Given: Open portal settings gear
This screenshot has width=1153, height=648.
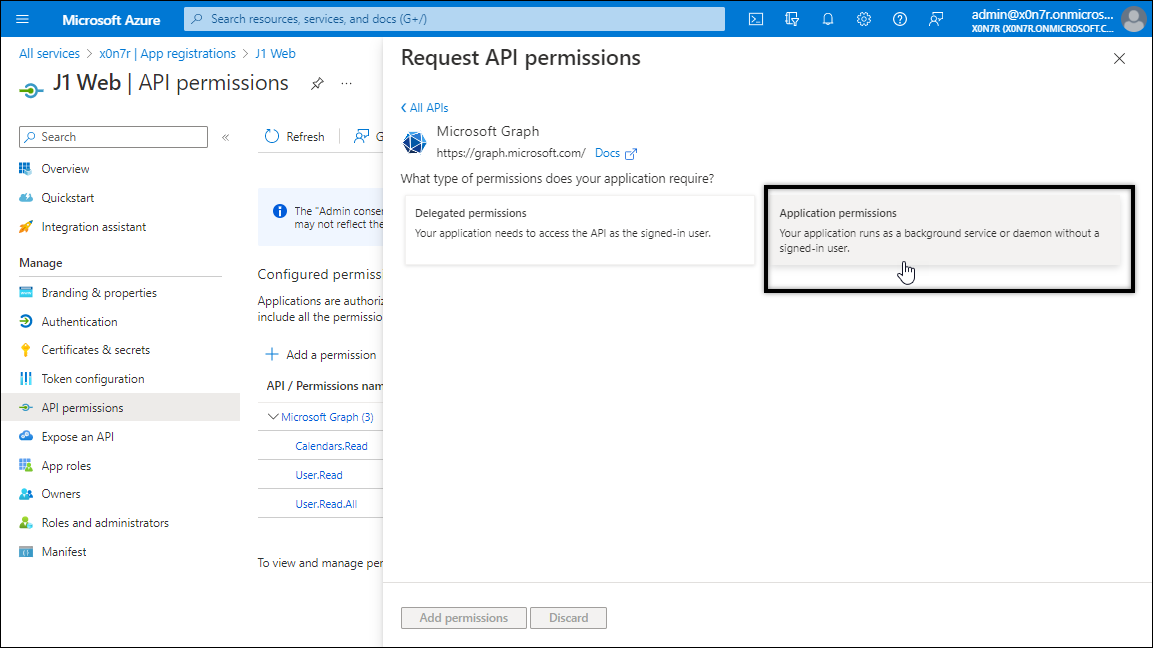Looking at the screenshot, I should tap(864, 19).
